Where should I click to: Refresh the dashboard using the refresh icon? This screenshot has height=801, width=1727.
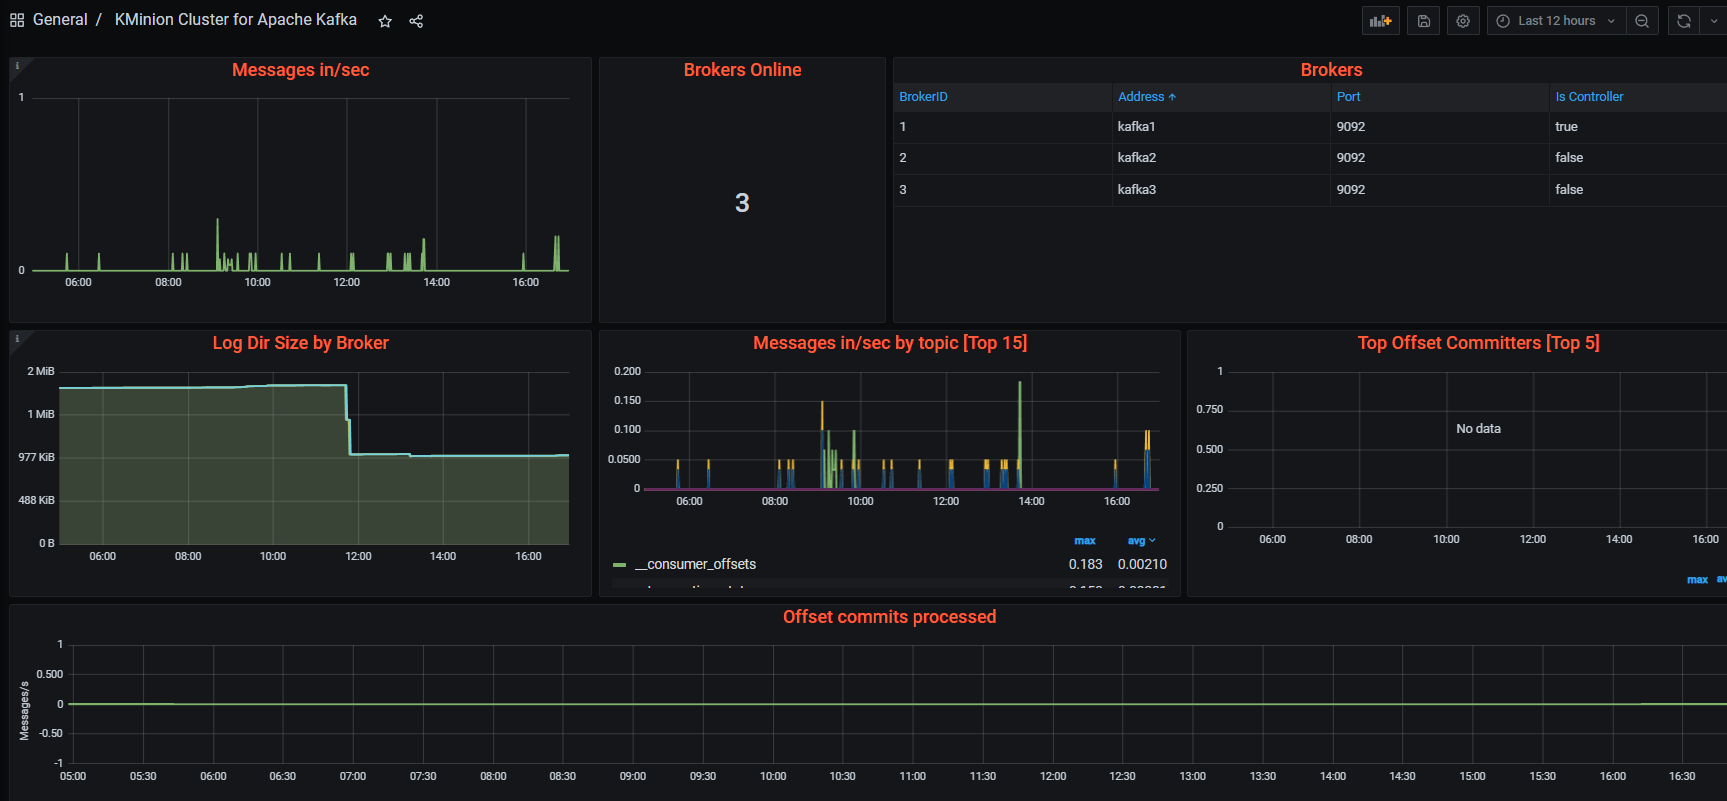click(x=1684, y=21)
